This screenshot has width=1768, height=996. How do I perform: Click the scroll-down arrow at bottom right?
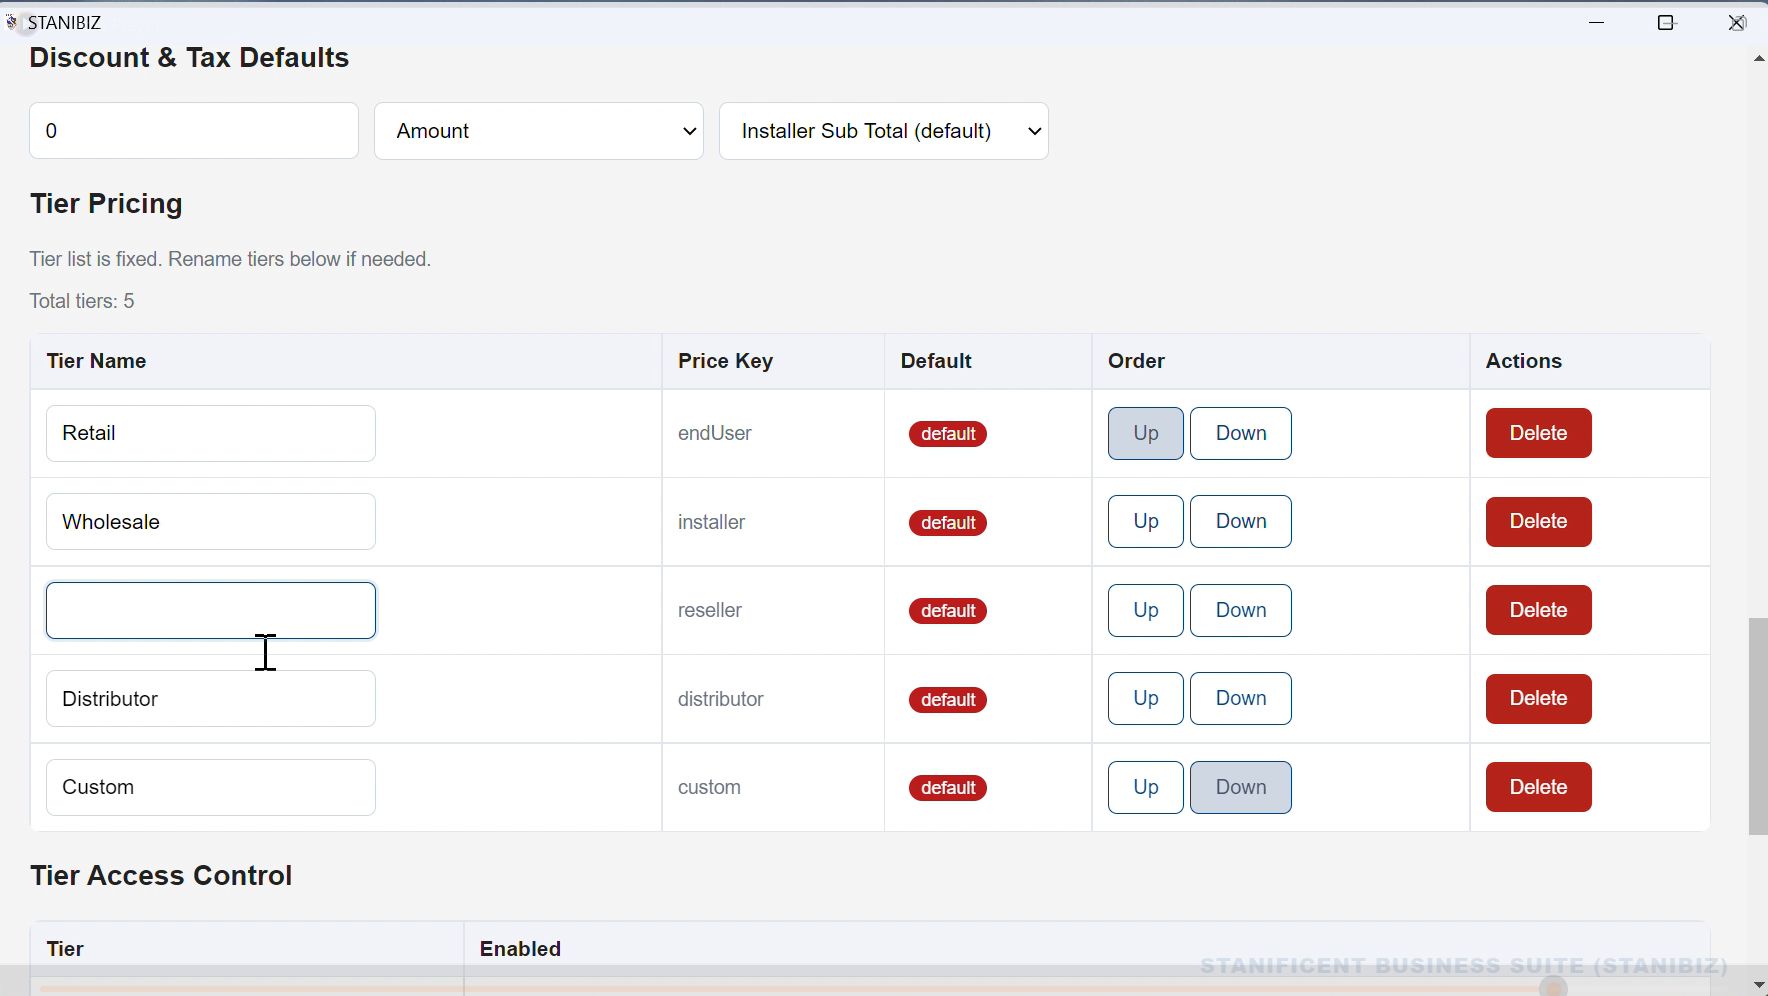1758,985
